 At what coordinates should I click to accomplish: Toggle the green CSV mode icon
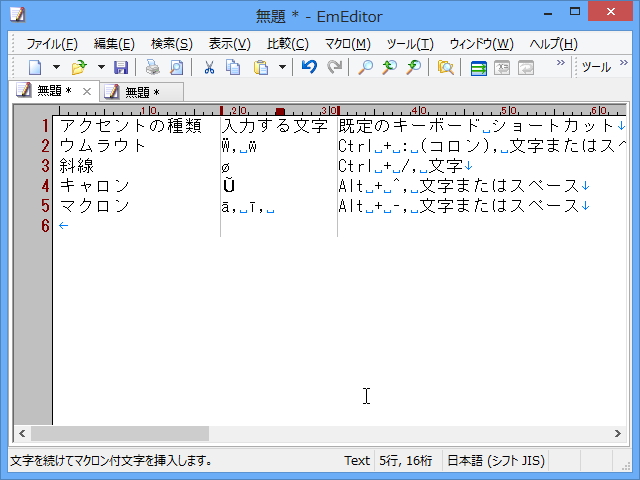[x=478, y=68]
